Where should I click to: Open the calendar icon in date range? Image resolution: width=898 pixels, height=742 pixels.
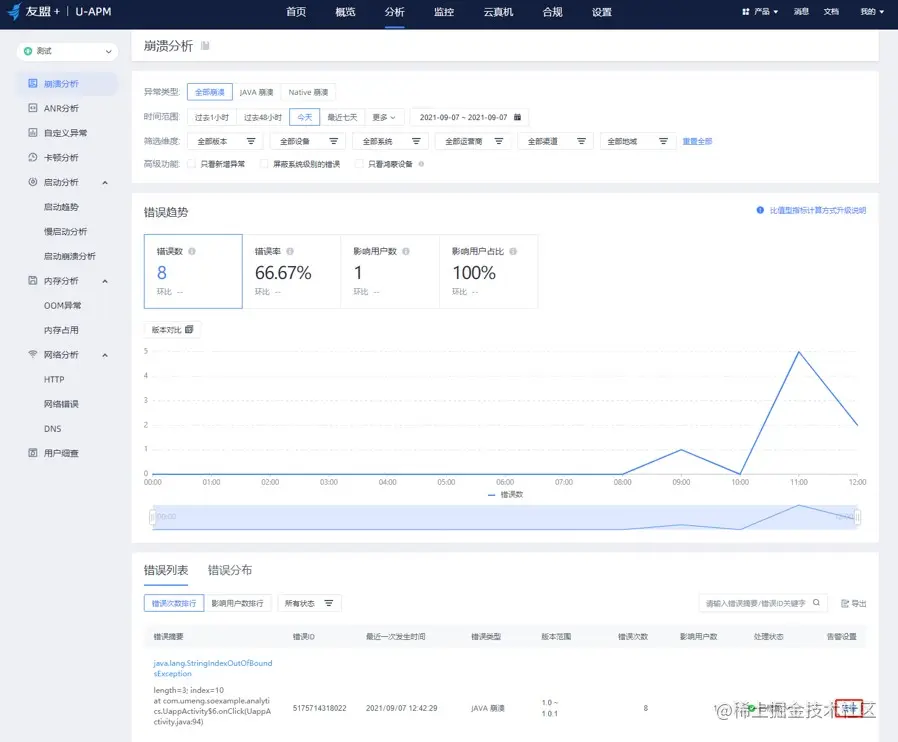coord(517,117)
